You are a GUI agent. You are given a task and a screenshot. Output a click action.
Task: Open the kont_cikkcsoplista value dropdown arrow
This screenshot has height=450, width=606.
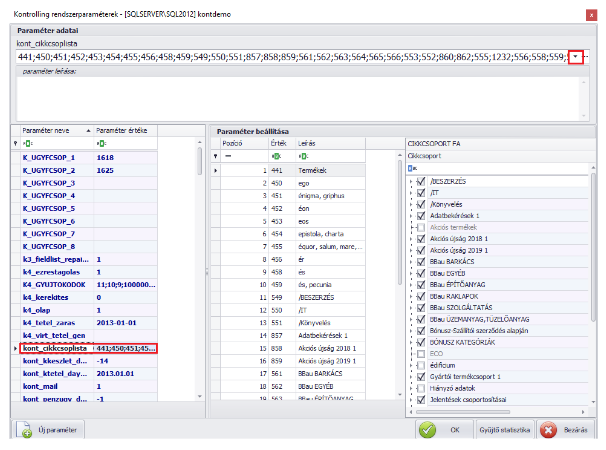coord(576,58)
